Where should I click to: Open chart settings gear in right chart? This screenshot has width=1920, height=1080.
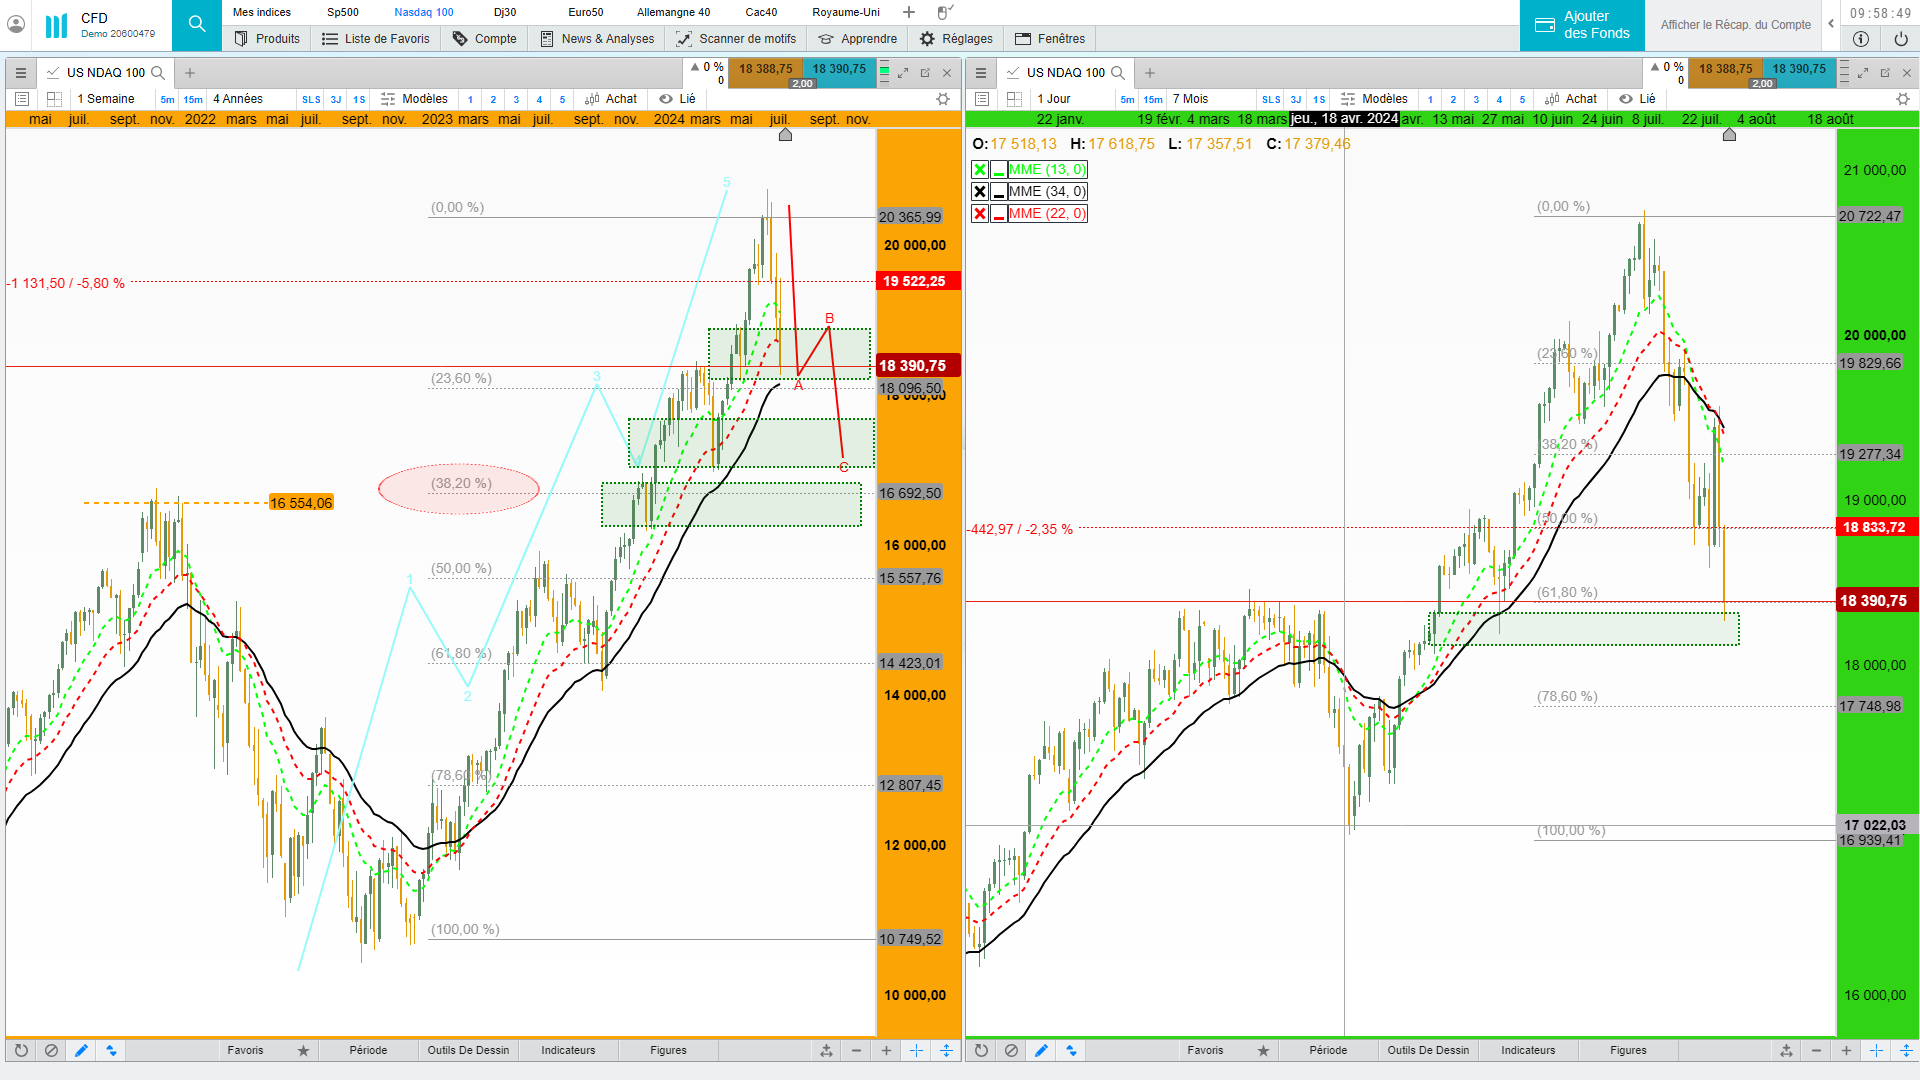pyautogui.click(x=1902, y=99)
